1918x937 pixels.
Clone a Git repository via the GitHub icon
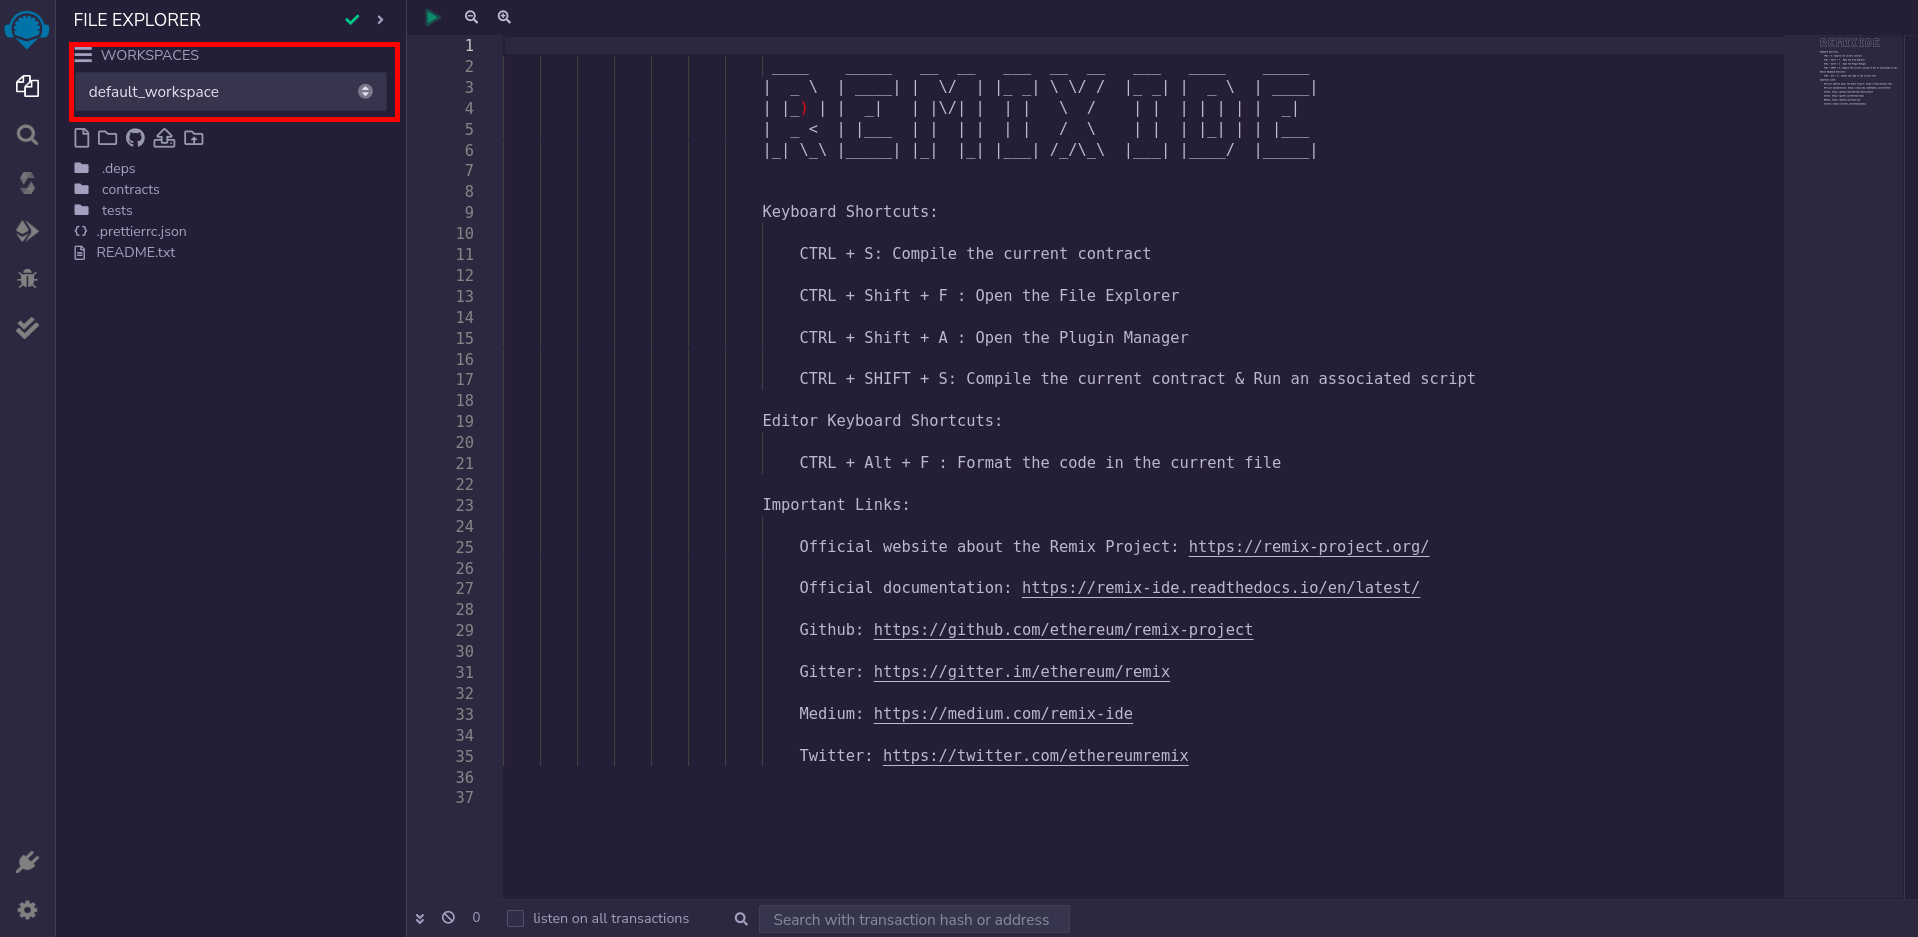(135, 138)
